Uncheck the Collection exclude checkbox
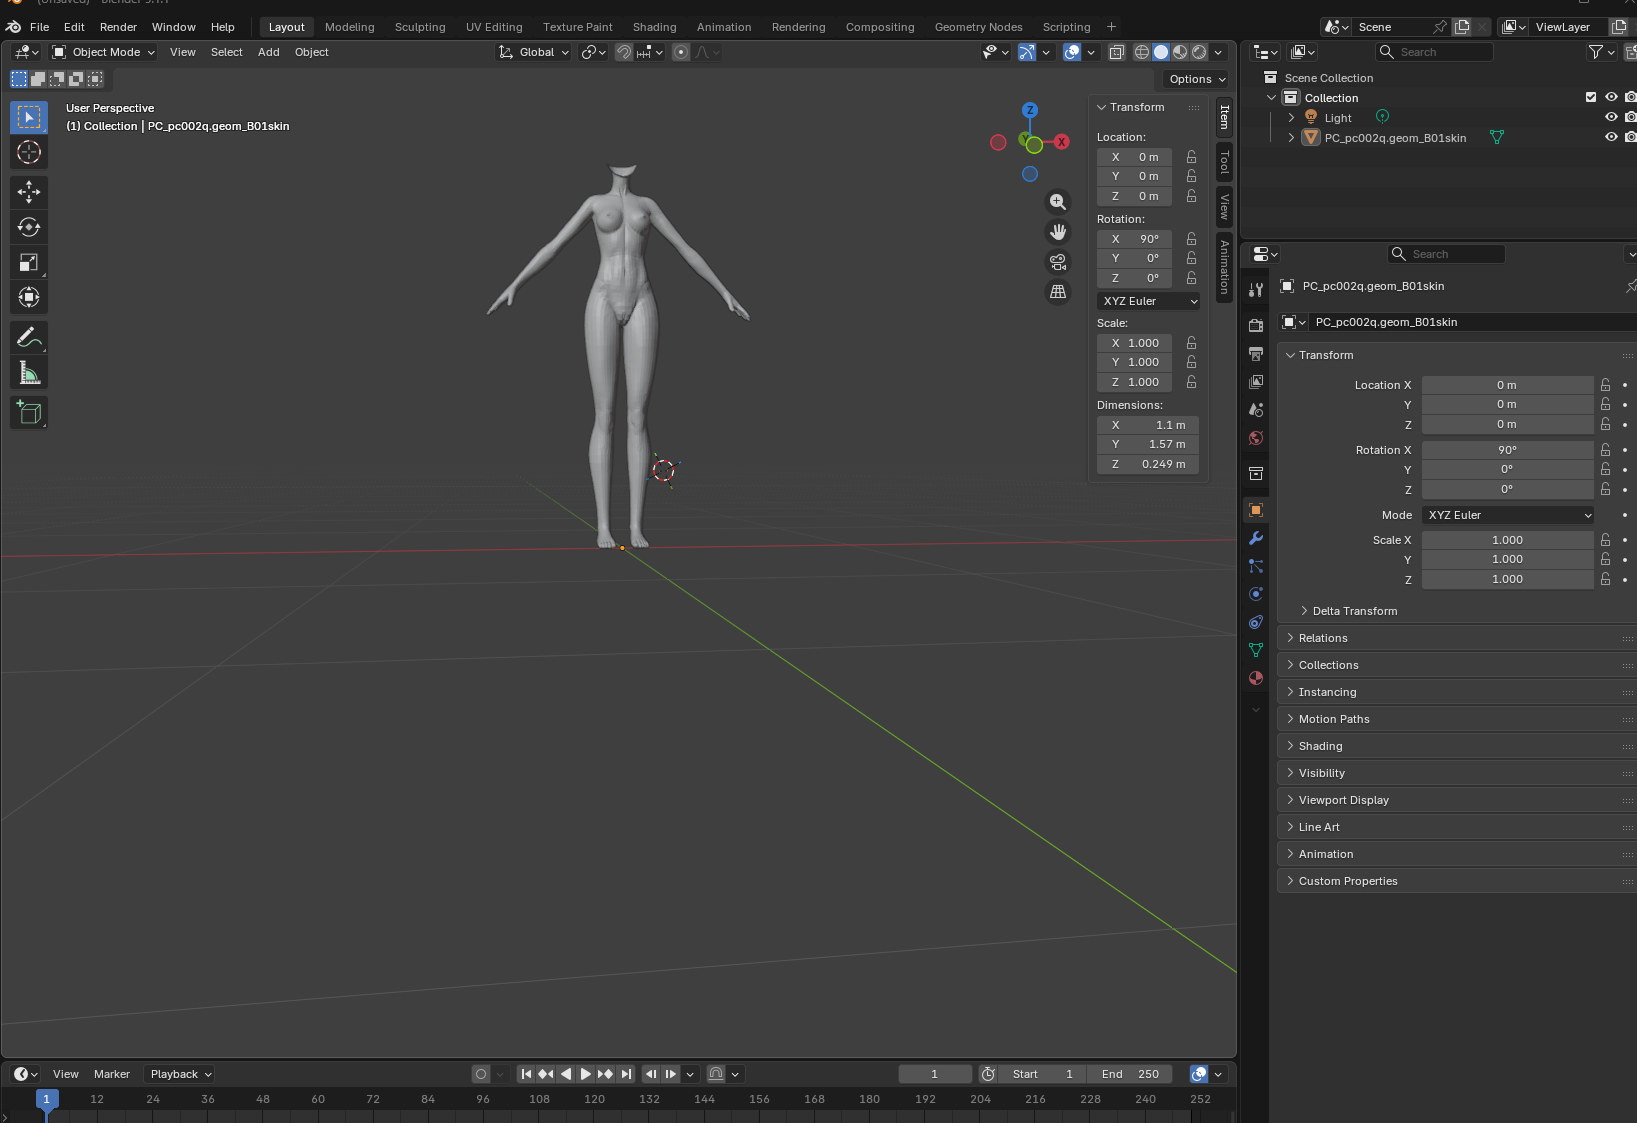 (x=1591, y=97)
